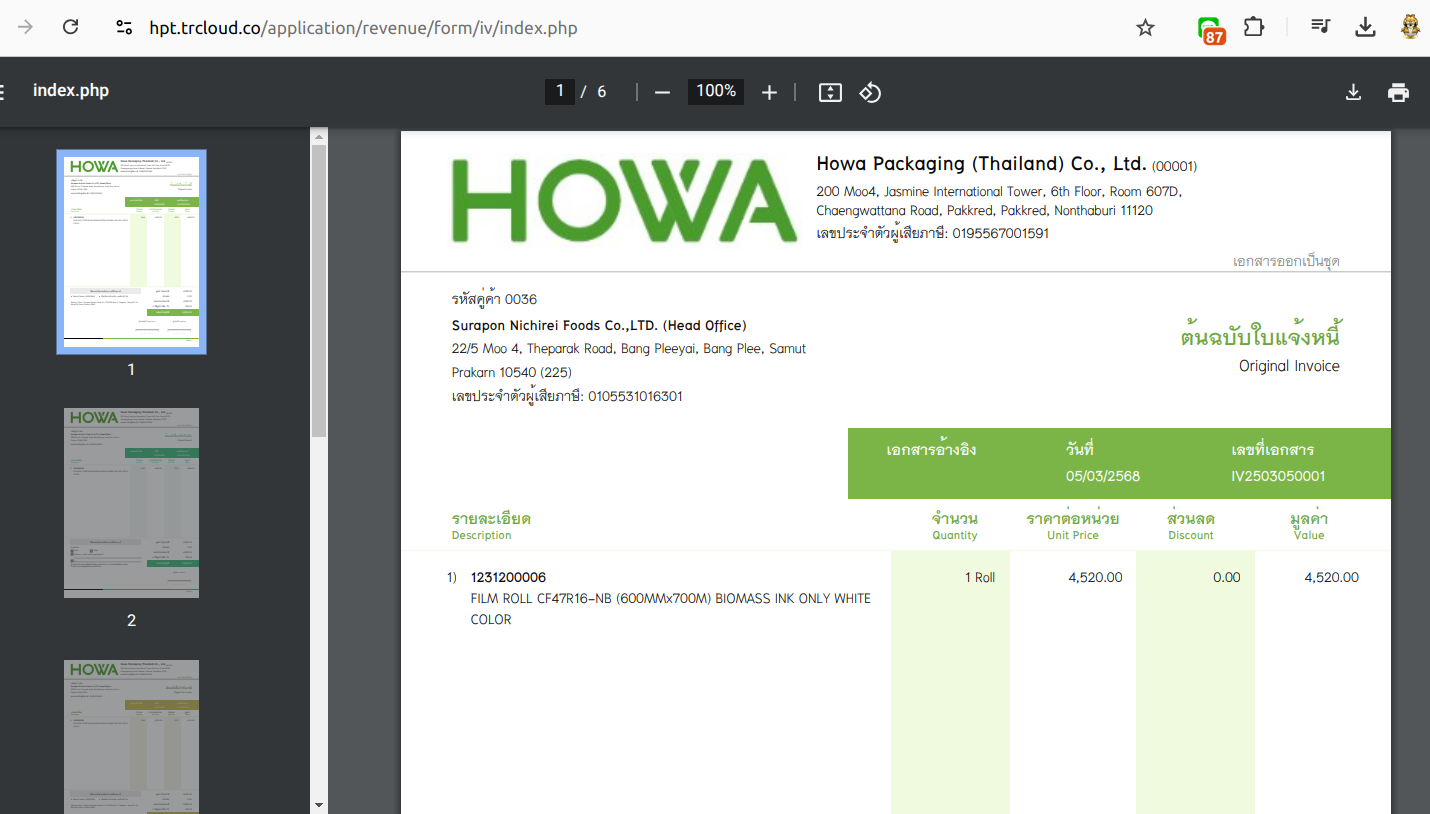Print the PDF document

(1398, 93)
